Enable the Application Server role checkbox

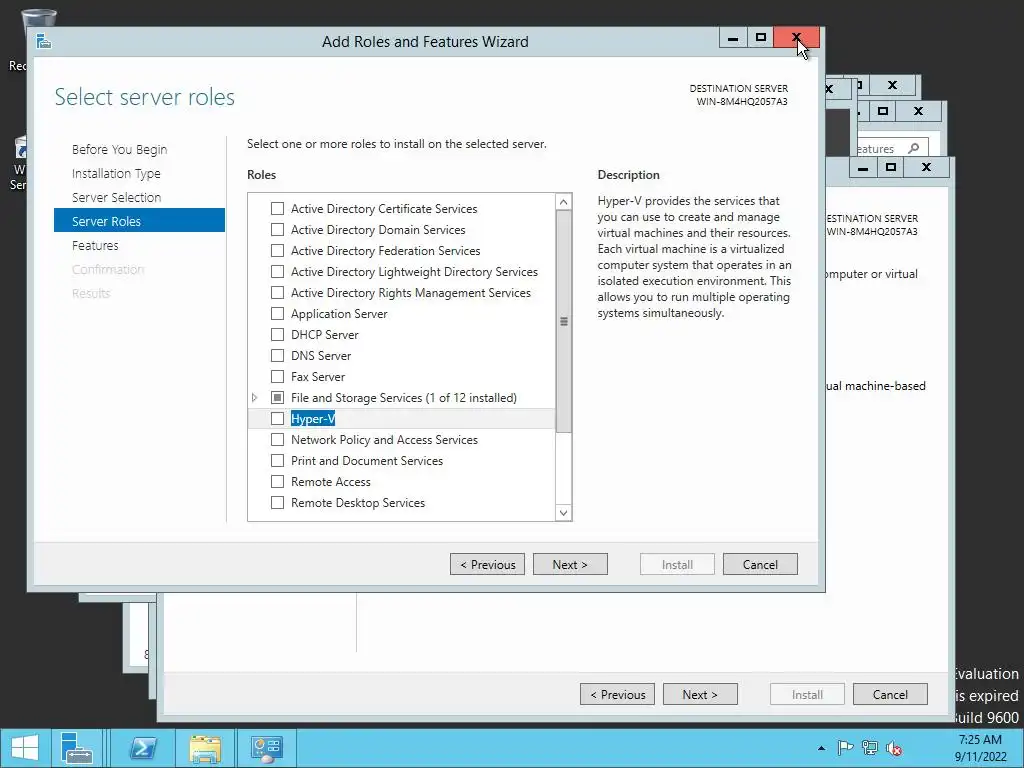coord(278,313)
